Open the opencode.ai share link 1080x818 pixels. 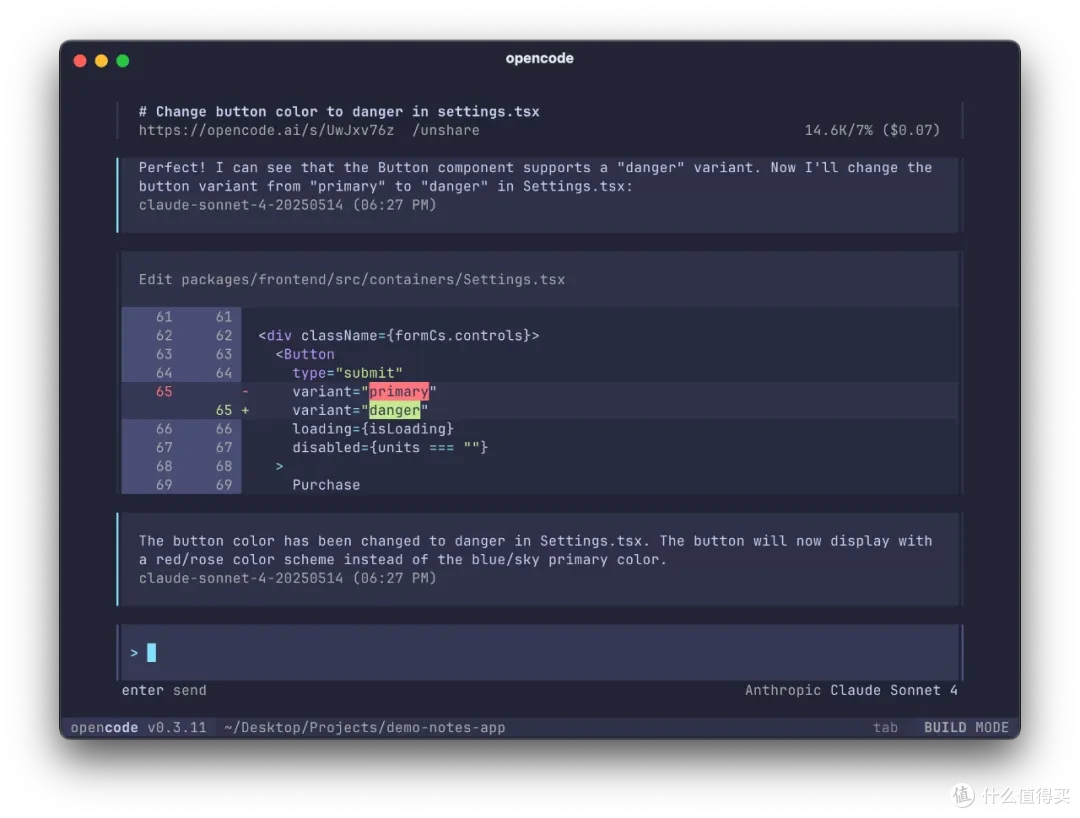point(267,130)
